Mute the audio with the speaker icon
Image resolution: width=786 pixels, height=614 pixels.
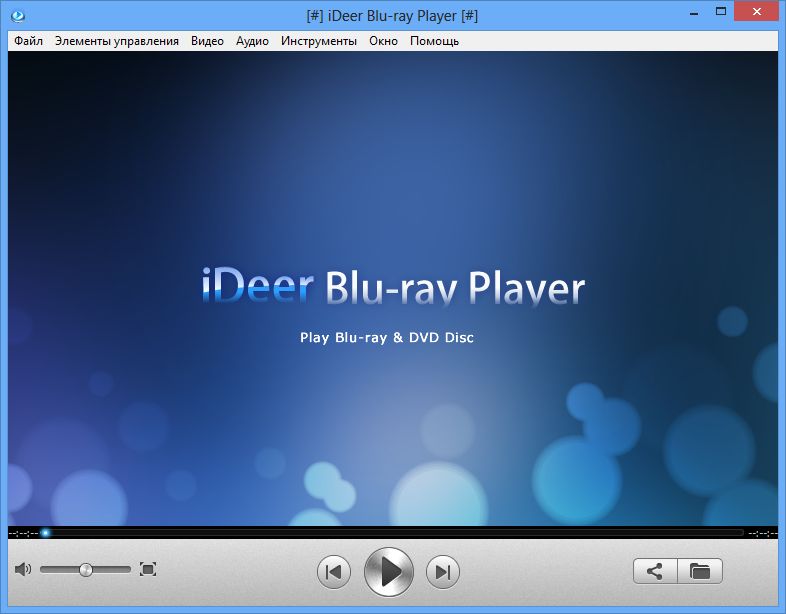point(23,569)
